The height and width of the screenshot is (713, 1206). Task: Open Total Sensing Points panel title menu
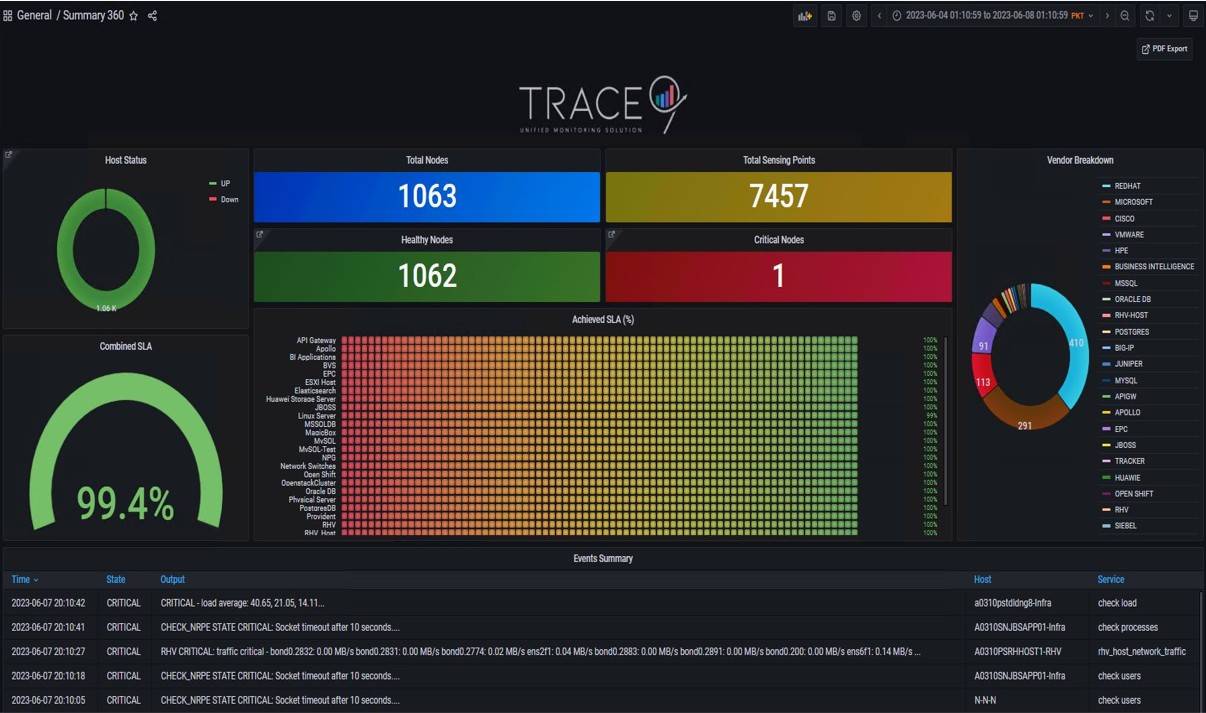point(779,160)
